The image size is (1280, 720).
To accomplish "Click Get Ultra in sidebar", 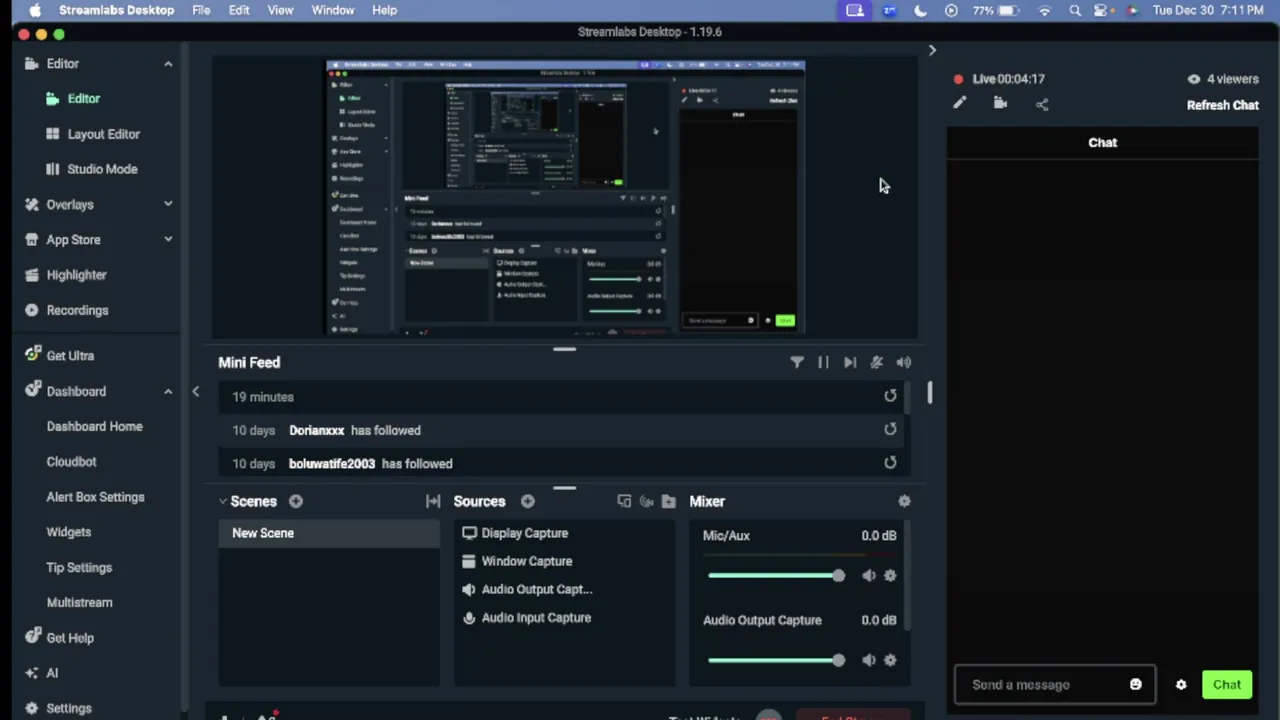I will (70, 355).
